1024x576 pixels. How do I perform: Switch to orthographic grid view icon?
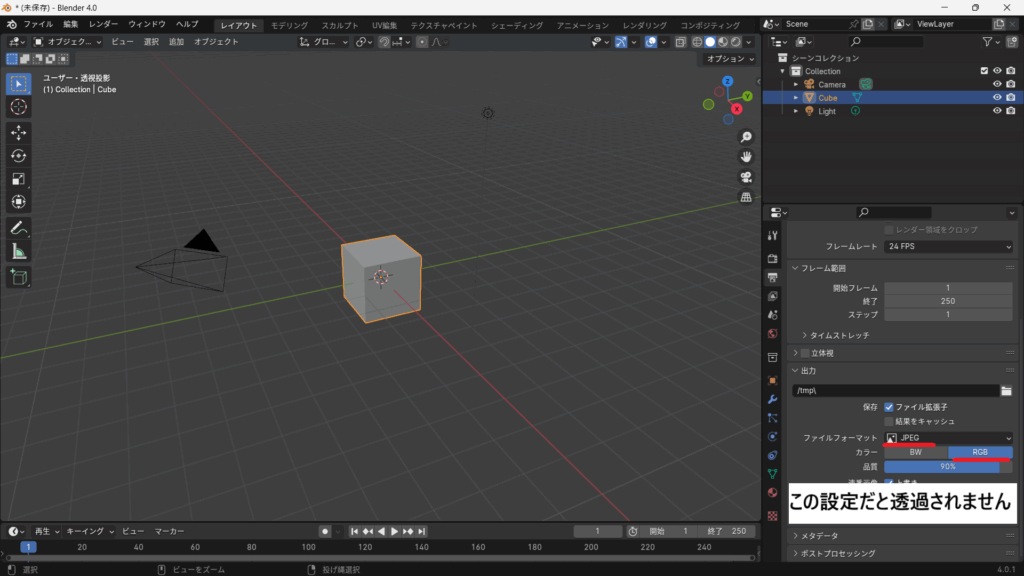point(746,198)
